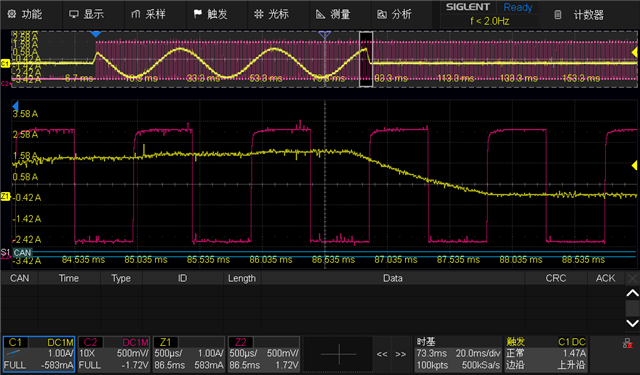640x375 pixels.
Task: Click the C1 DC1M coupling label
Action: click(60, 342)
